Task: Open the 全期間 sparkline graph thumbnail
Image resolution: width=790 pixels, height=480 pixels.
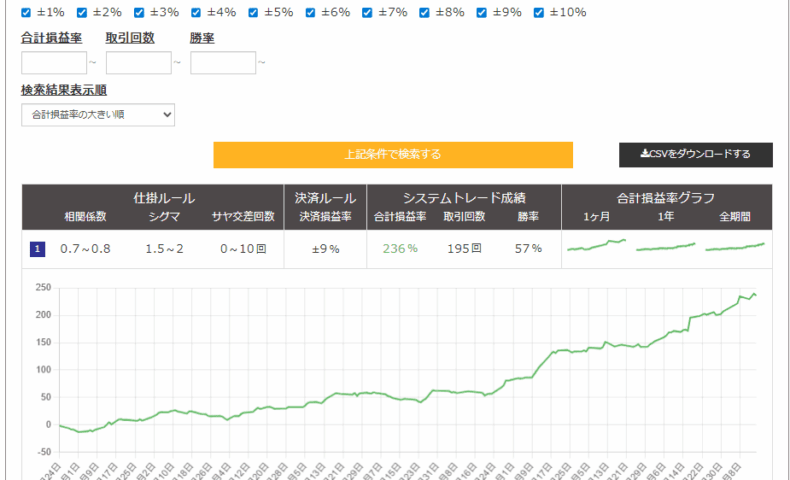Action: (x=735, y=247)
